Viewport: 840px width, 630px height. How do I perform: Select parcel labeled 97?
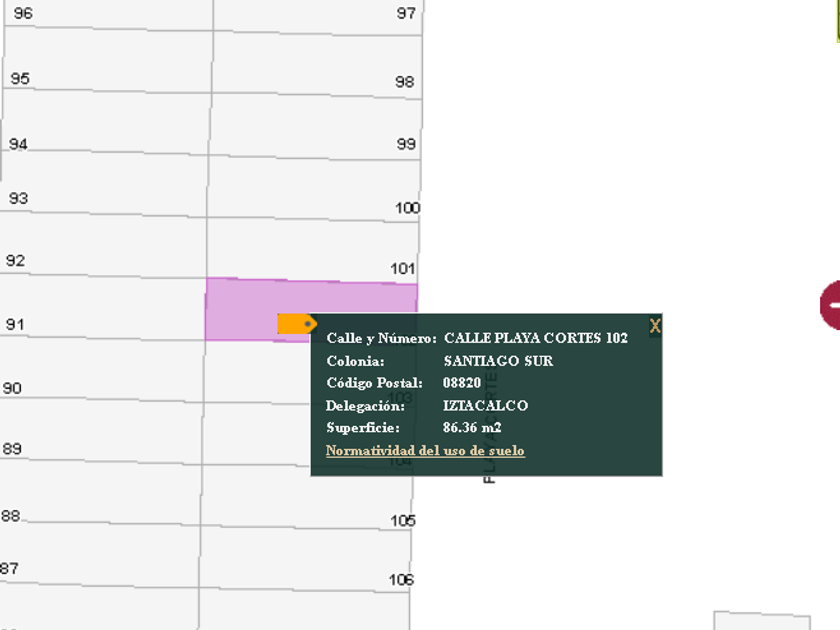pos(318,16)
